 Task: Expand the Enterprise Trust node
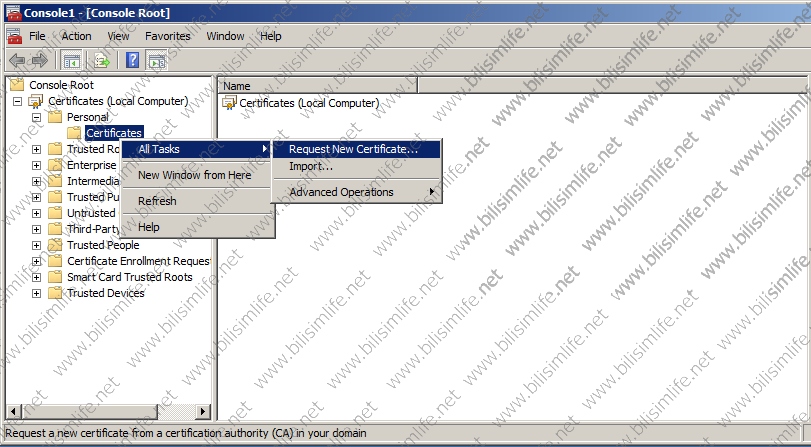click(36, 166)
